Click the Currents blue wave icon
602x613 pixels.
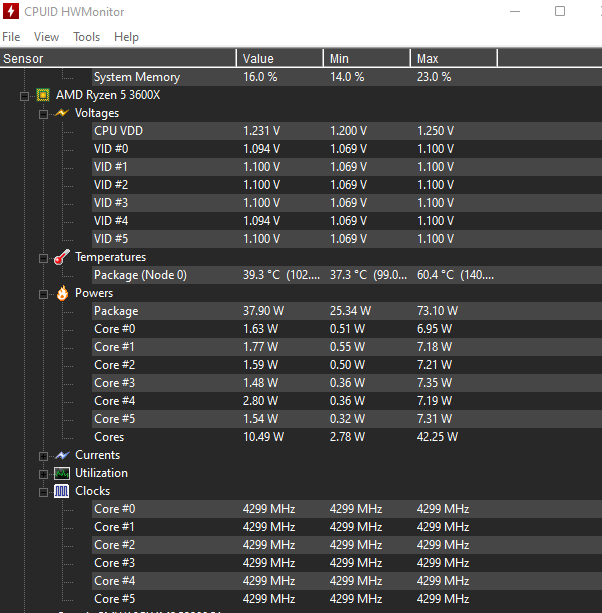(62, 455)
